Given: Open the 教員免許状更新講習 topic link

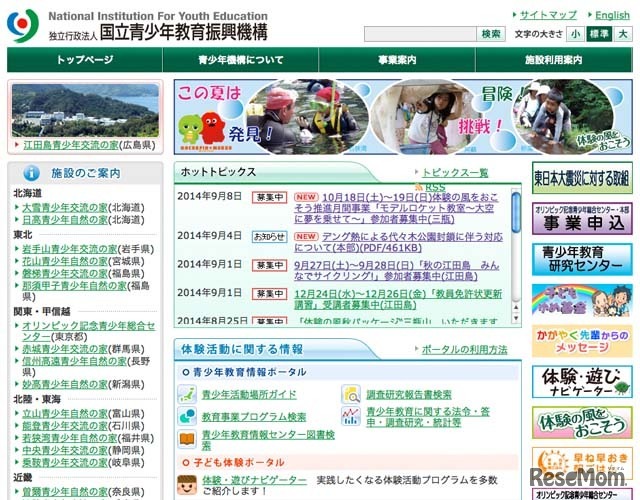Looking at the screenshot, I should (398, 300).
